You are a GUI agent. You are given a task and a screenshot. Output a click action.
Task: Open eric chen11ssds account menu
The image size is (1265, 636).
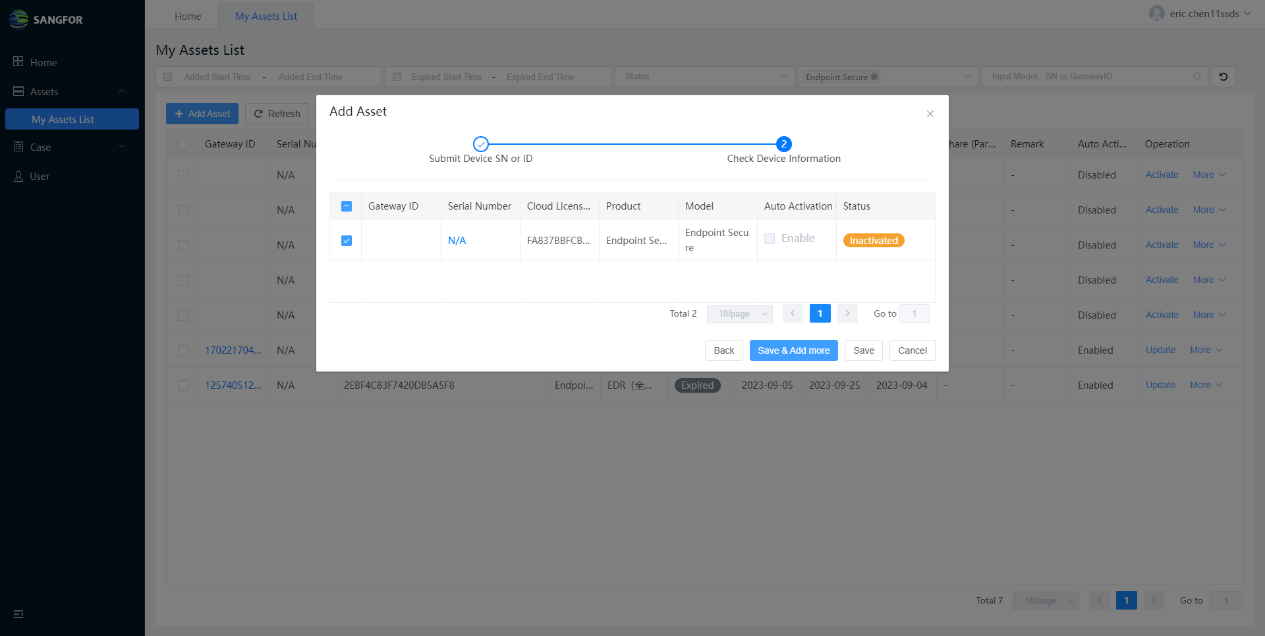[x=1200, y=13]
